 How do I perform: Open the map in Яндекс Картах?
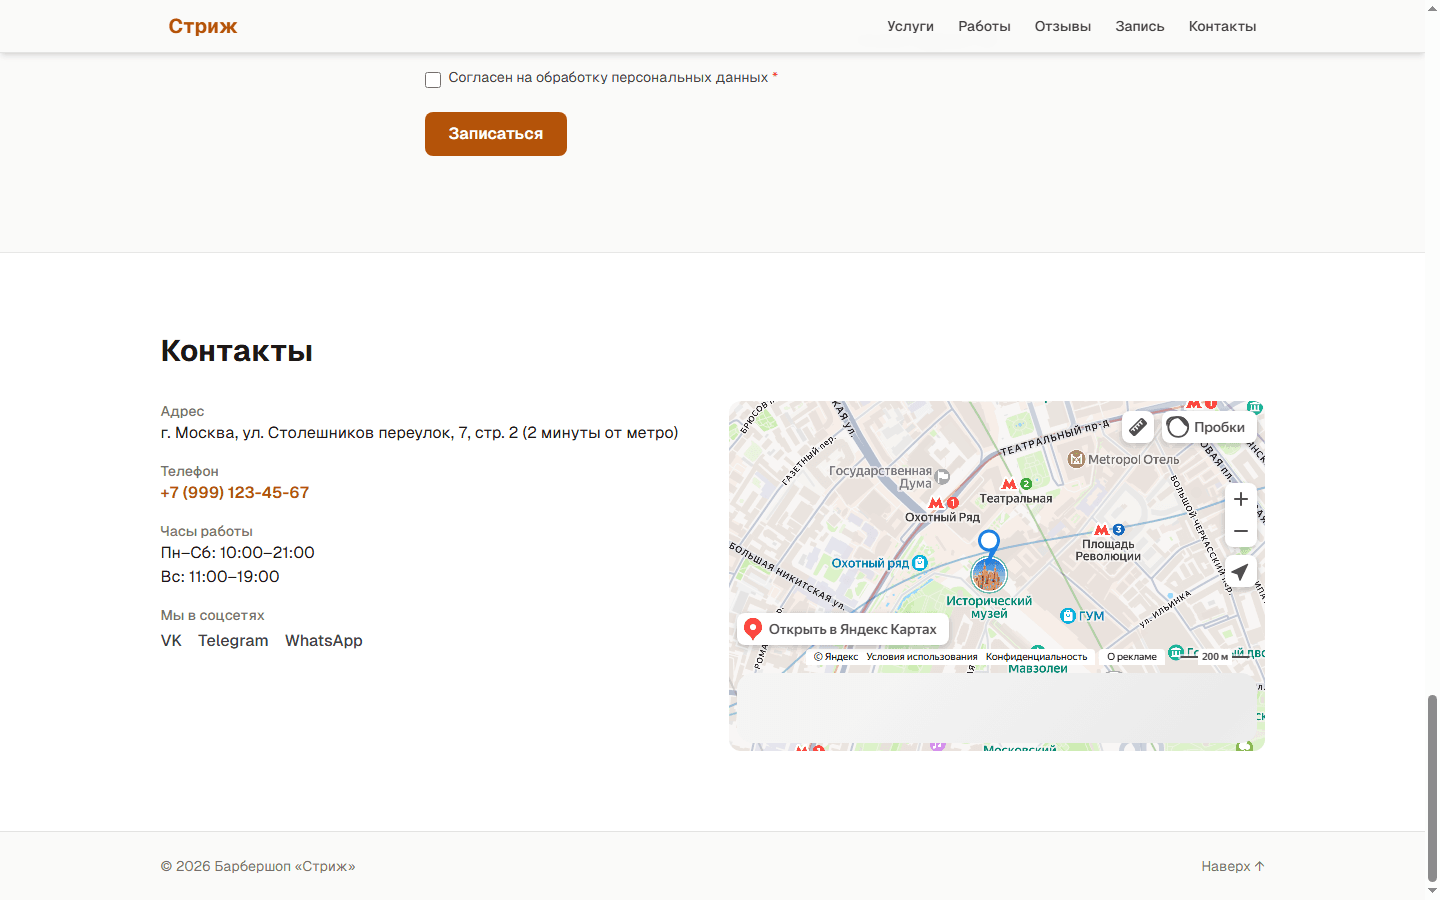point(843,629)
